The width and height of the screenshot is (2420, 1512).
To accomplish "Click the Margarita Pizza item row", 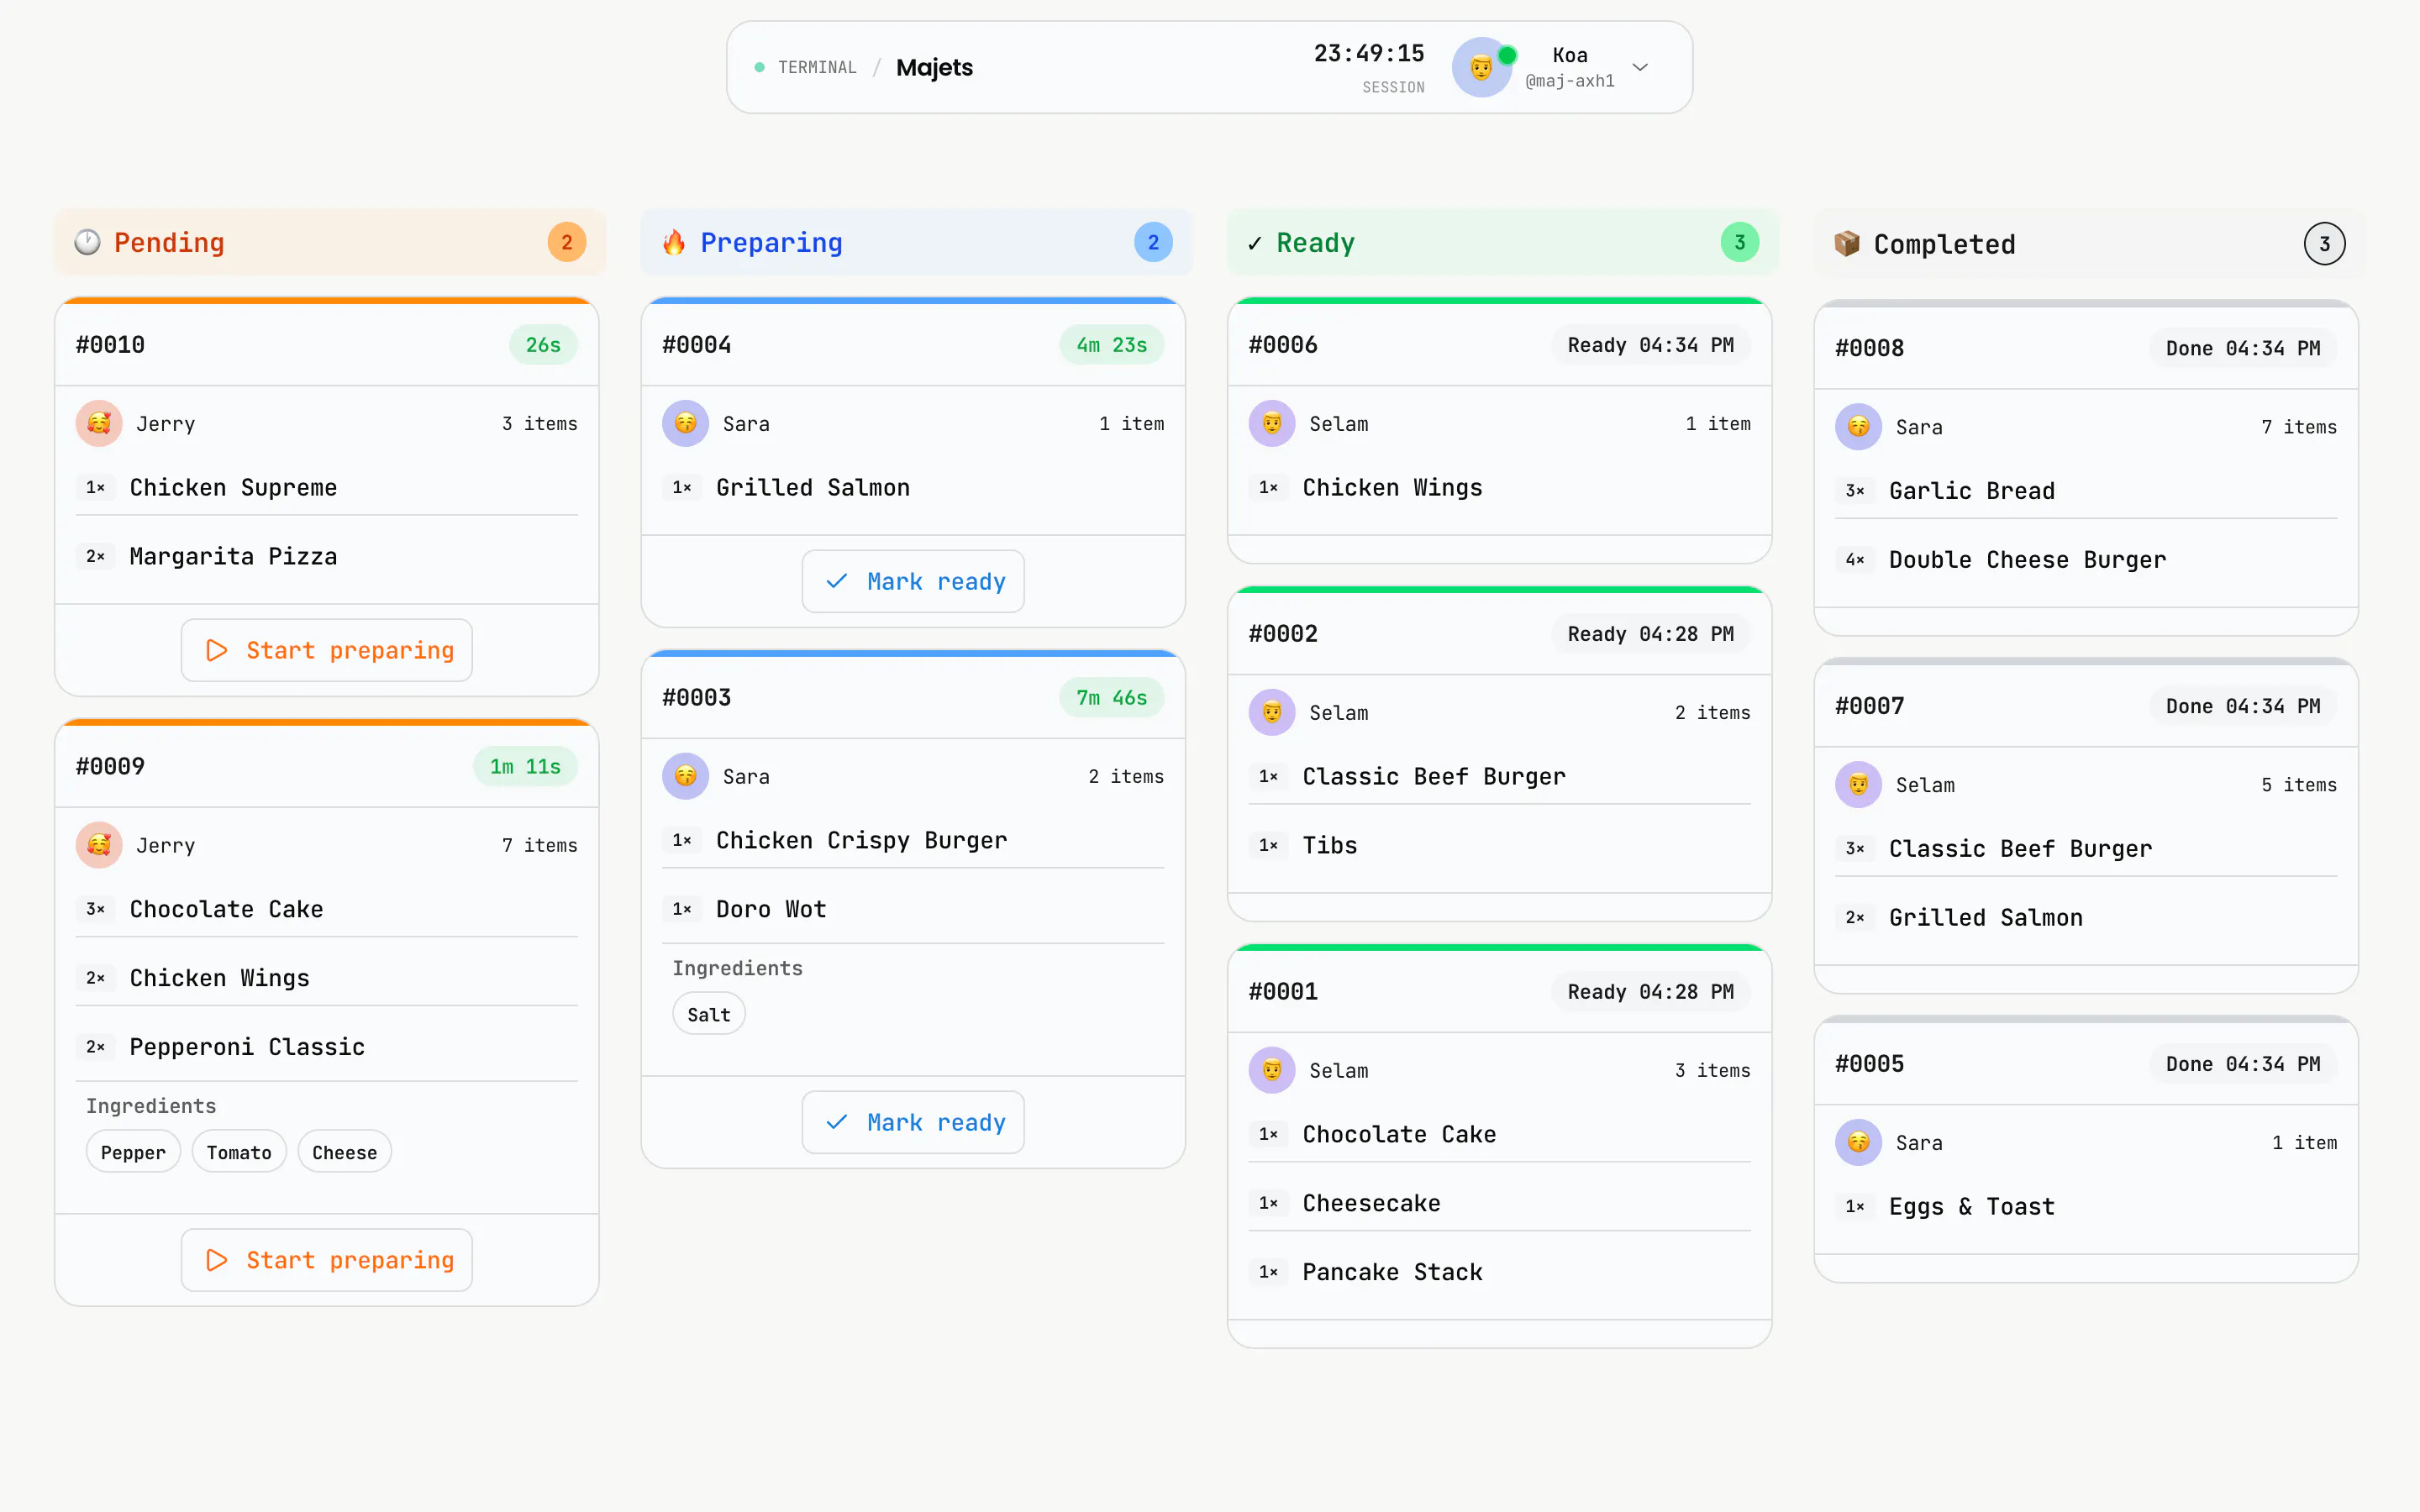I will (x=327, y=556).
